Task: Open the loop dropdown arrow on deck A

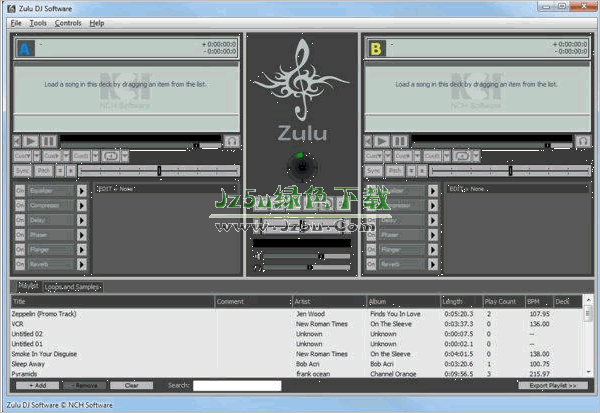Action: click(x=125, y=156)
